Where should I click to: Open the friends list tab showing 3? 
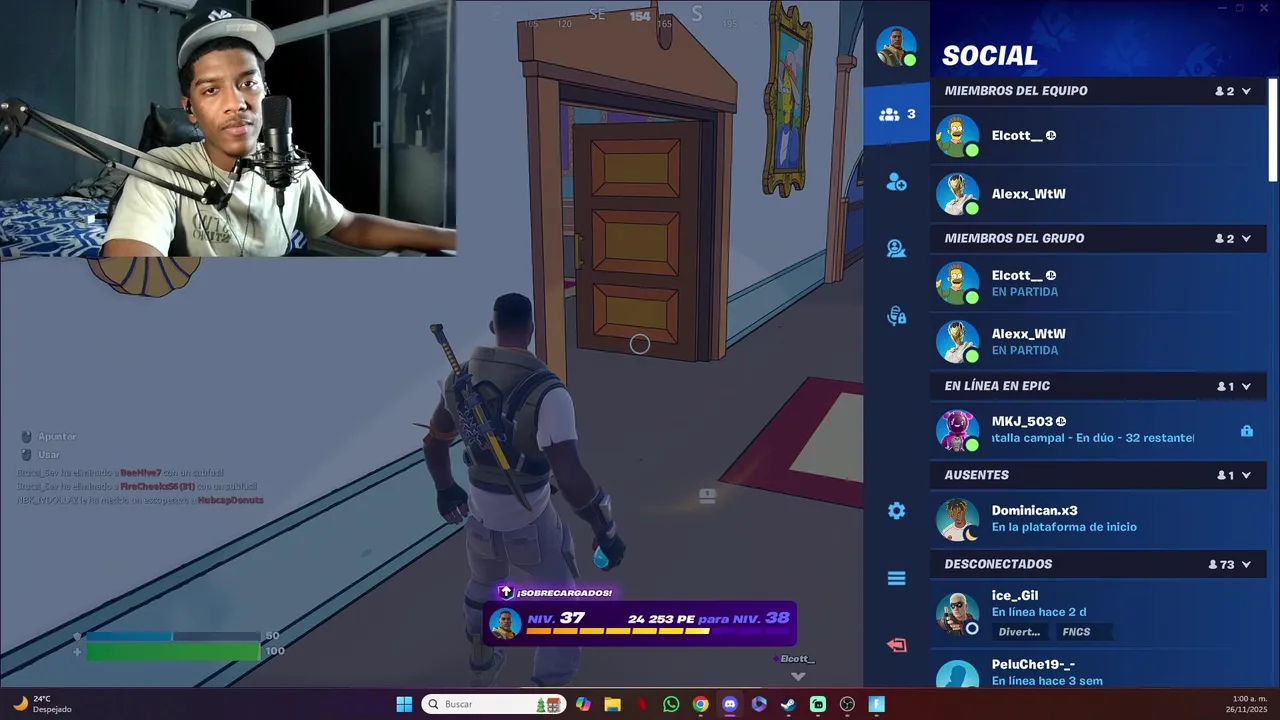(897, 114)
